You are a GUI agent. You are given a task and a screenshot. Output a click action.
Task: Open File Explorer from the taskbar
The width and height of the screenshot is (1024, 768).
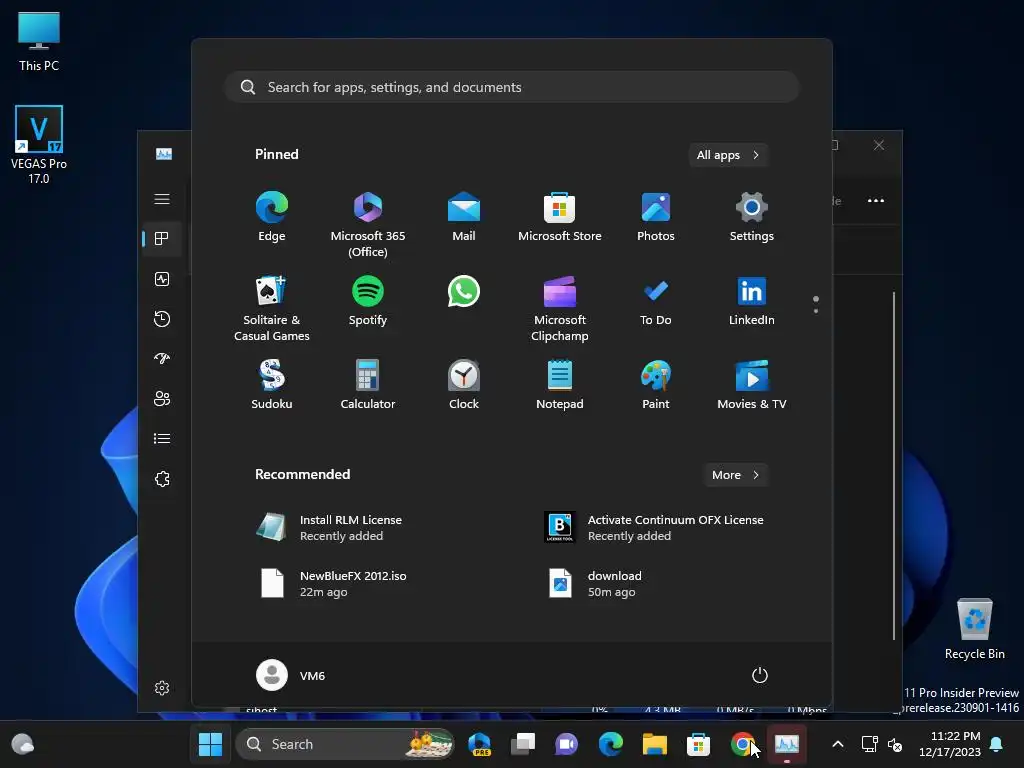pos(654,744)
